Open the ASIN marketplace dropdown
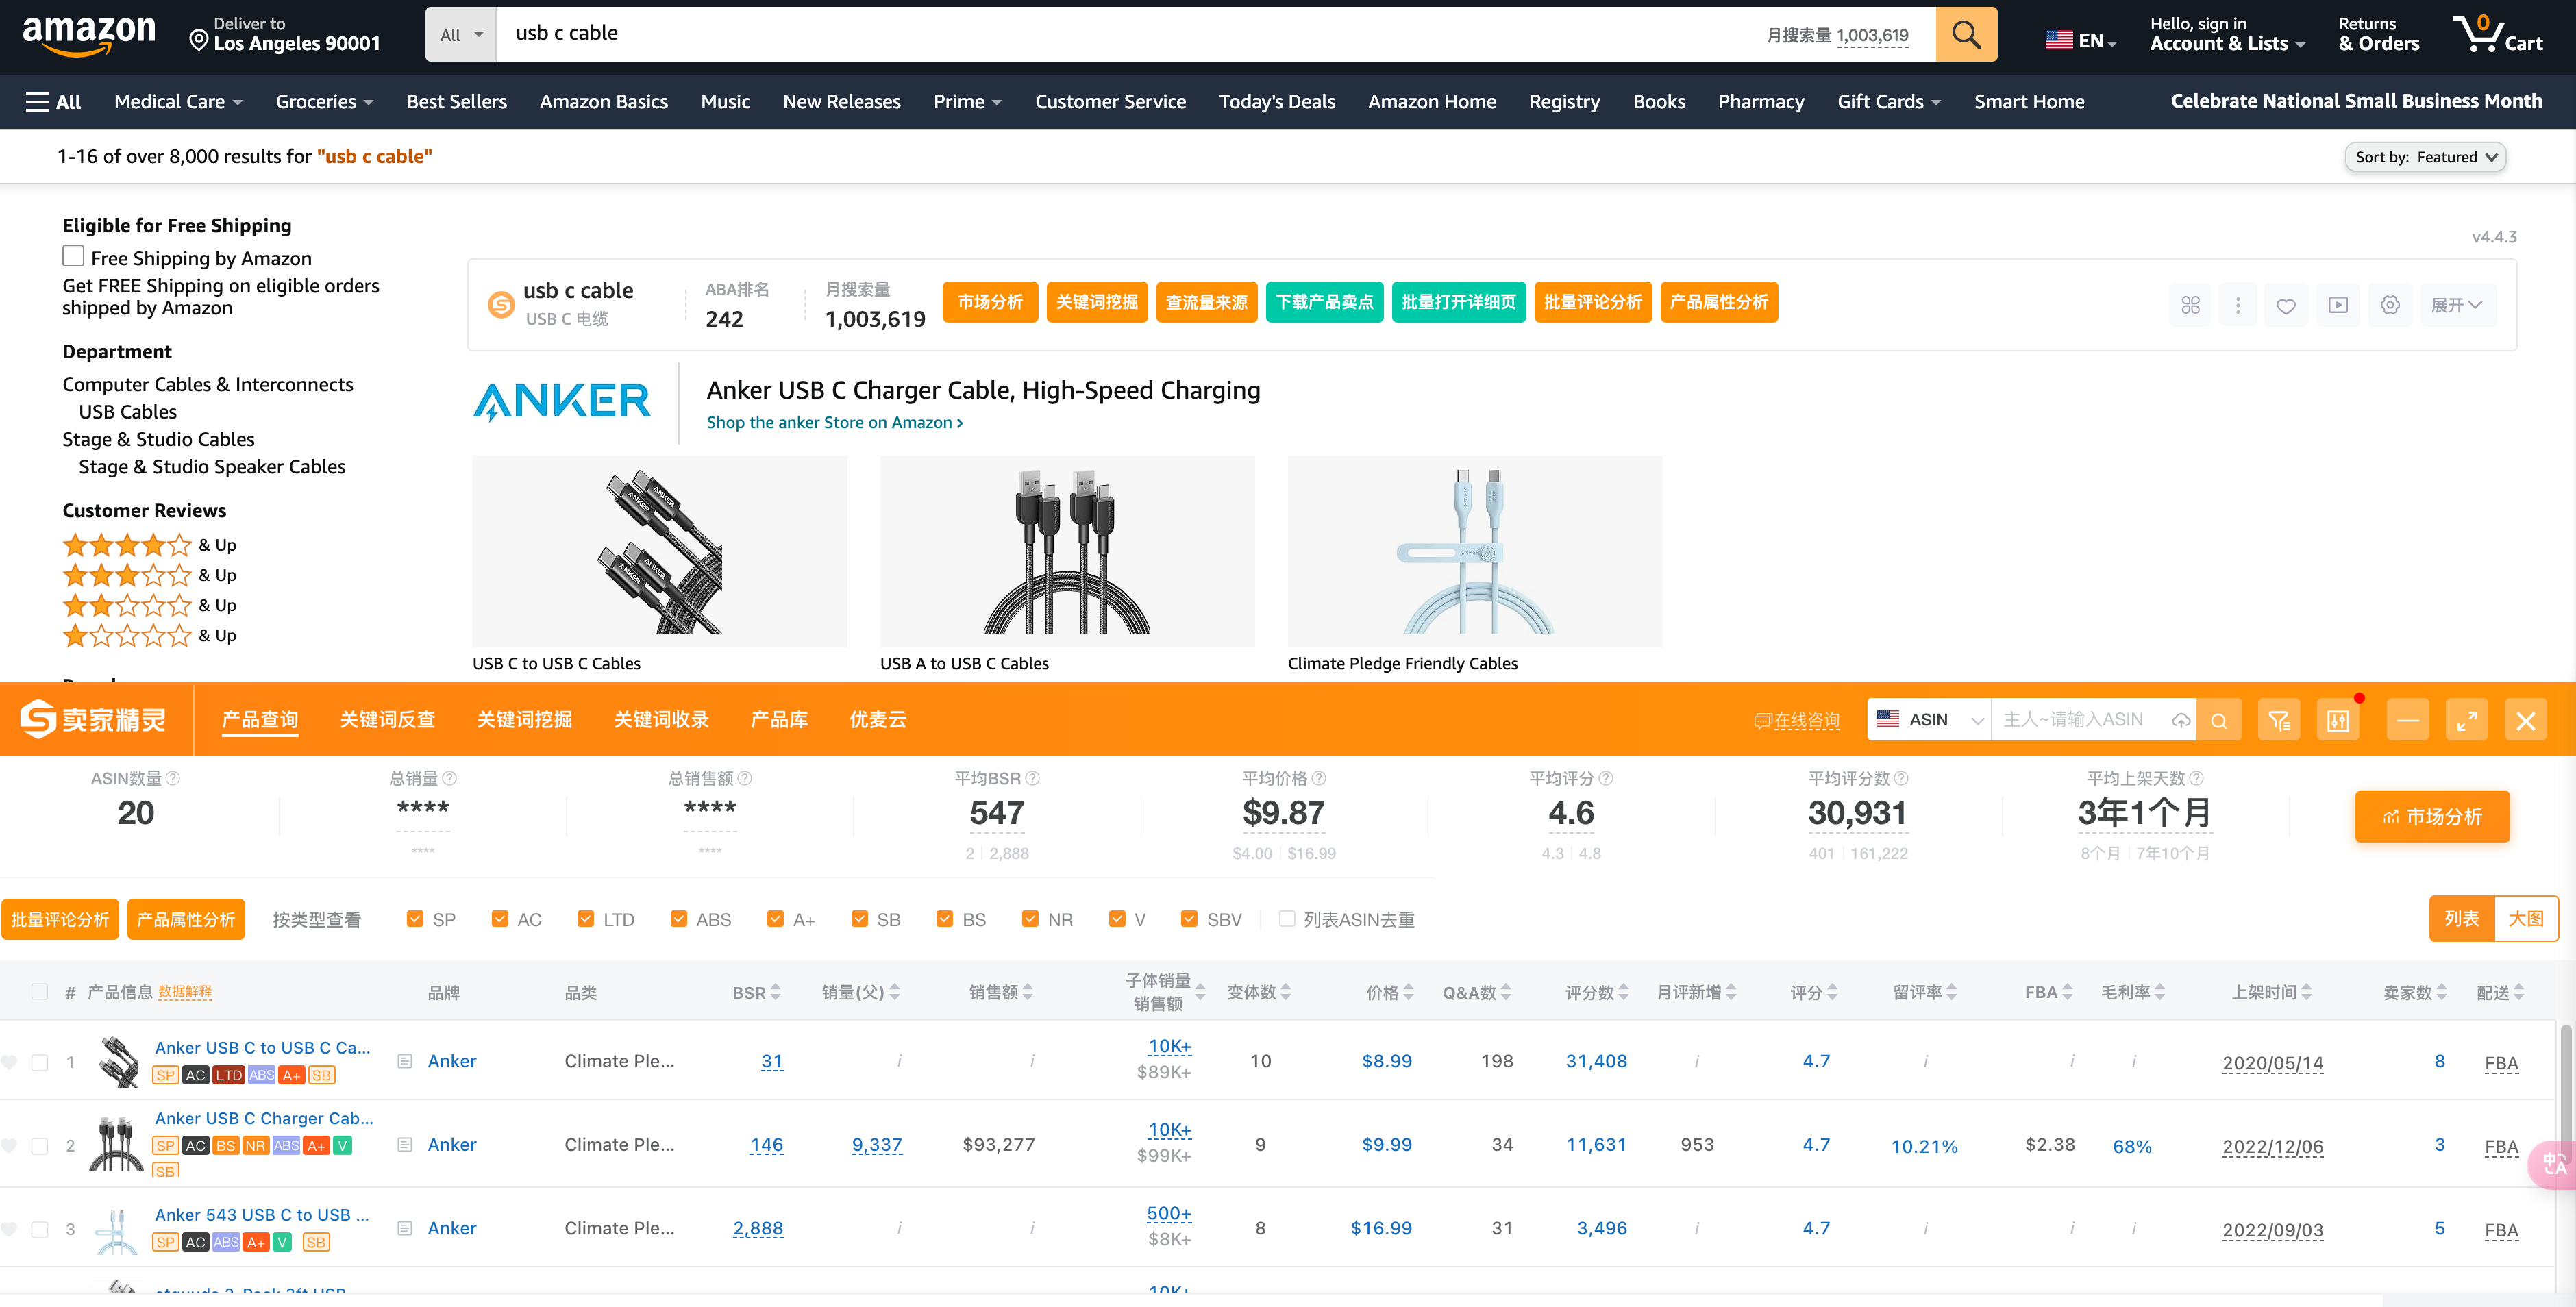Viewport: 2576px width, 1307px height. tap(1930, 720)
